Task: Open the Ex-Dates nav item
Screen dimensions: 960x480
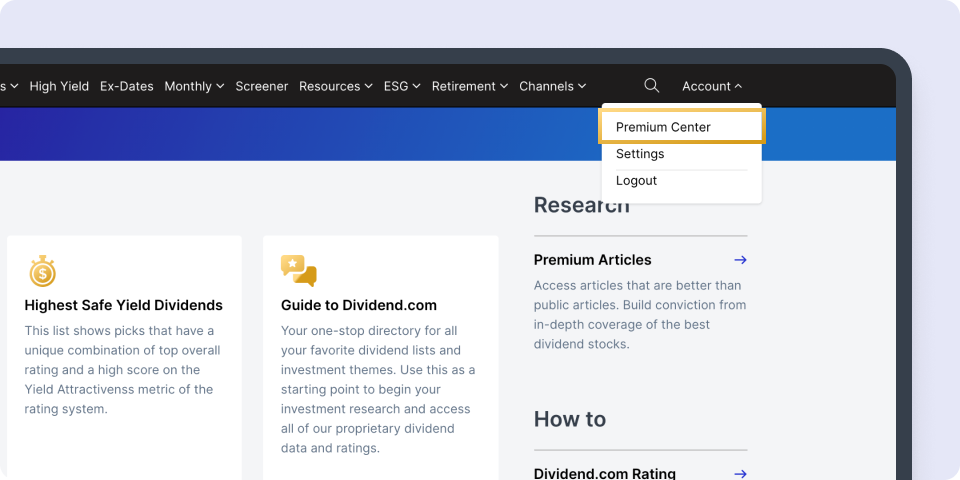Action: click(127, 86)
